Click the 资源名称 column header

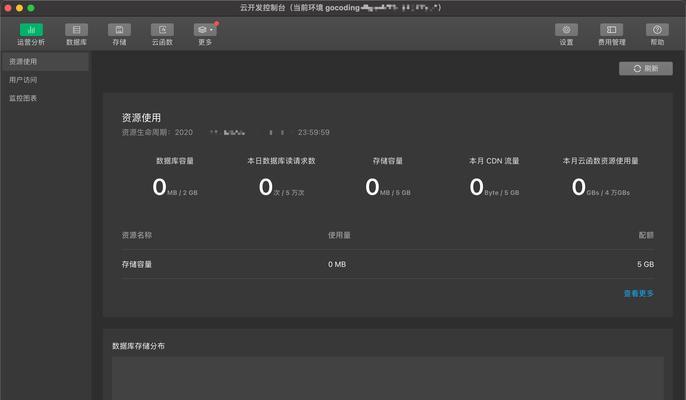pos(136,235)
